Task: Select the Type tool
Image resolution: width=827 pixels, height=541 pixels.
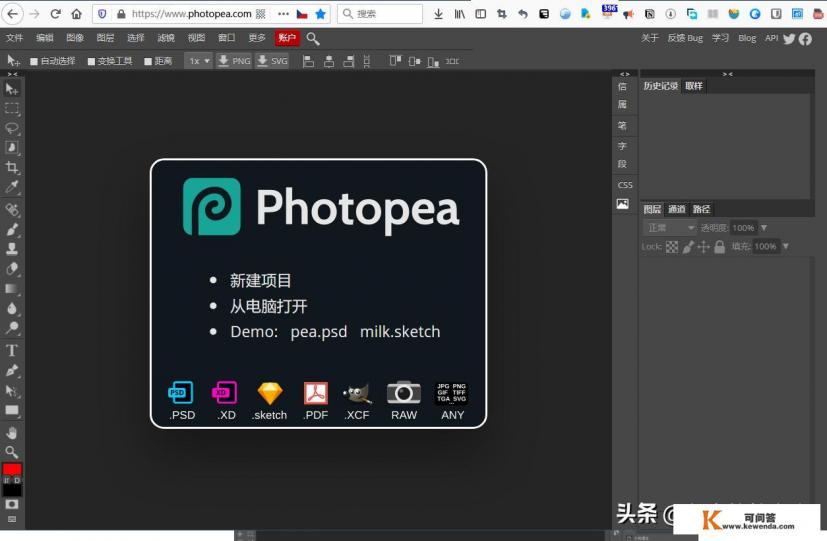Action: [x=12, y=351]
